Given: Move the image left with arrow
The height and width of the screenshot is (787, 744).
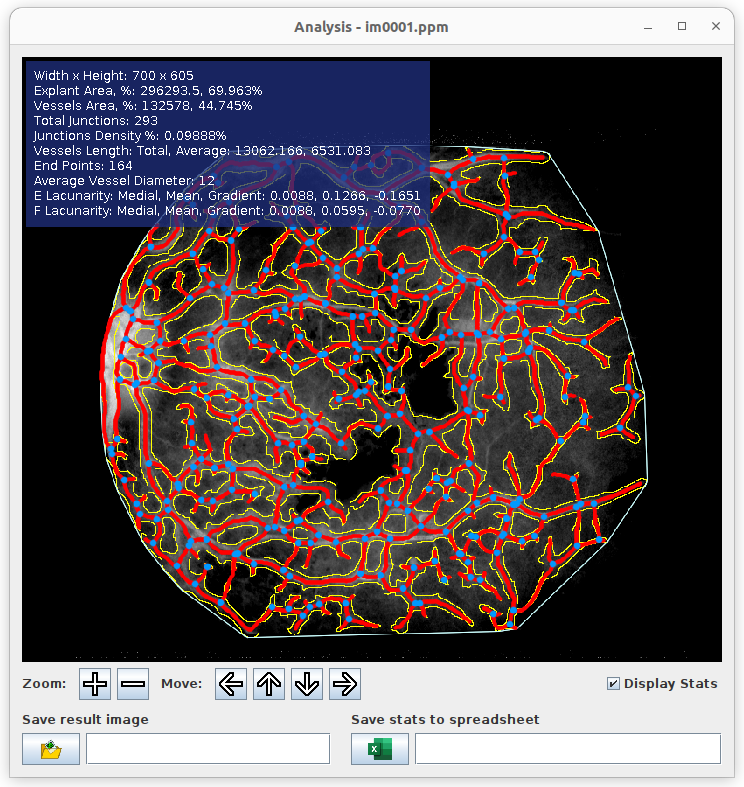Looking at the screenshot, I should click(231, 684).
